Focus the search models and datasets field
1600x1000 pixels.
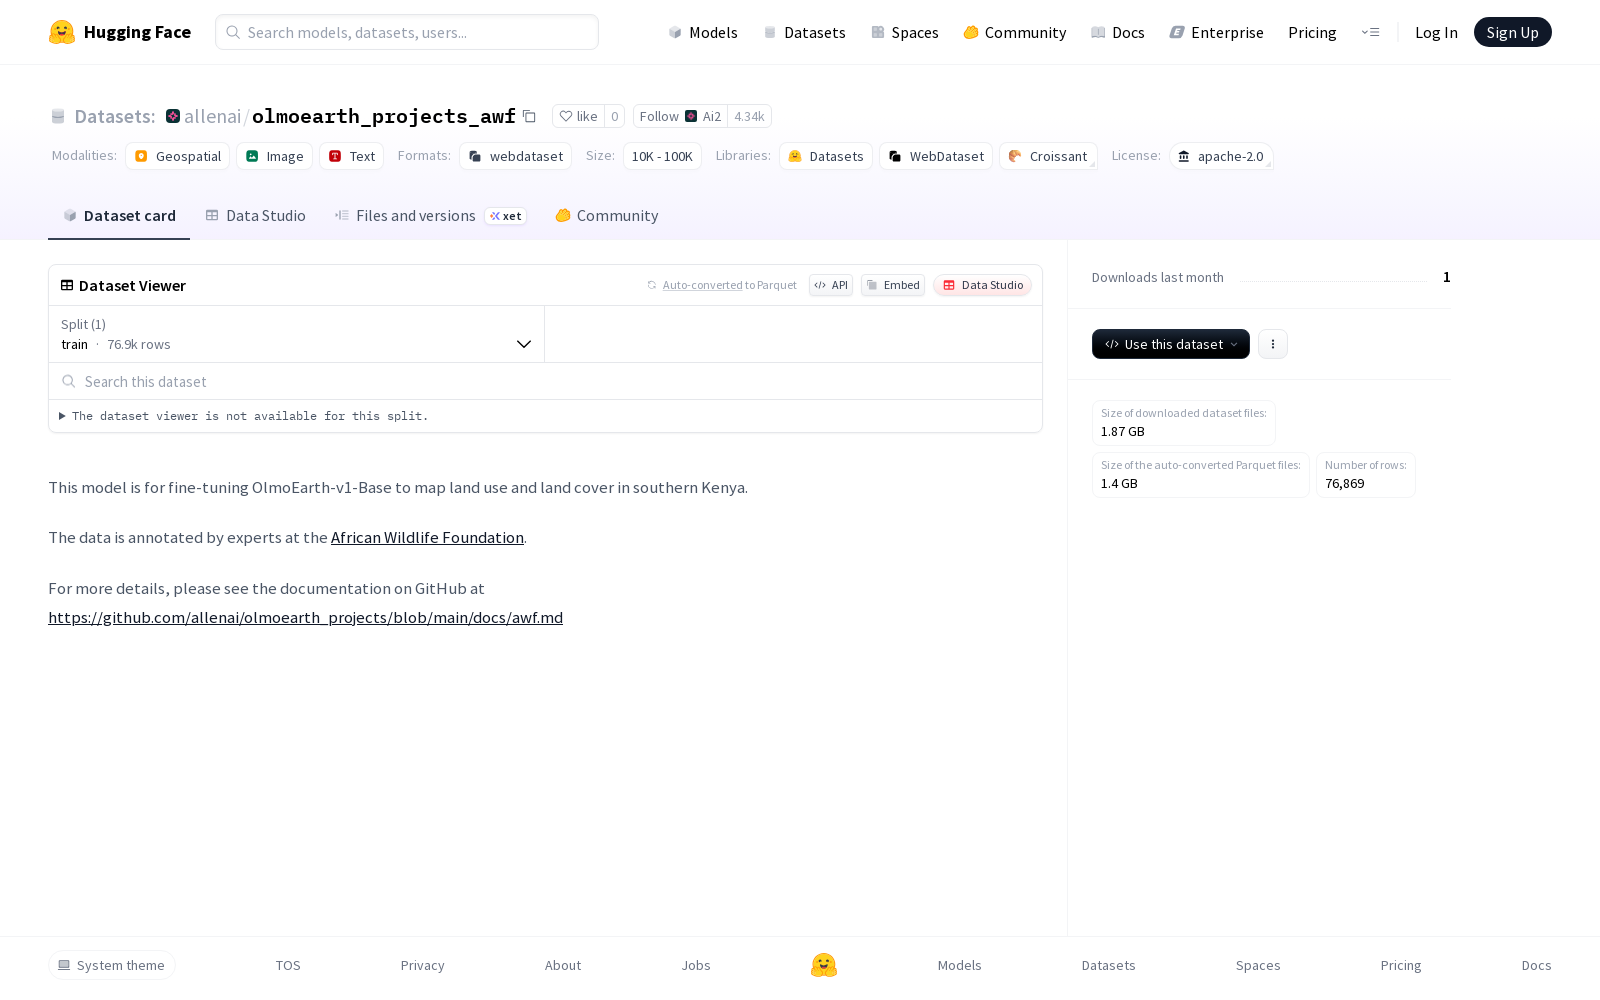(407, 32)
